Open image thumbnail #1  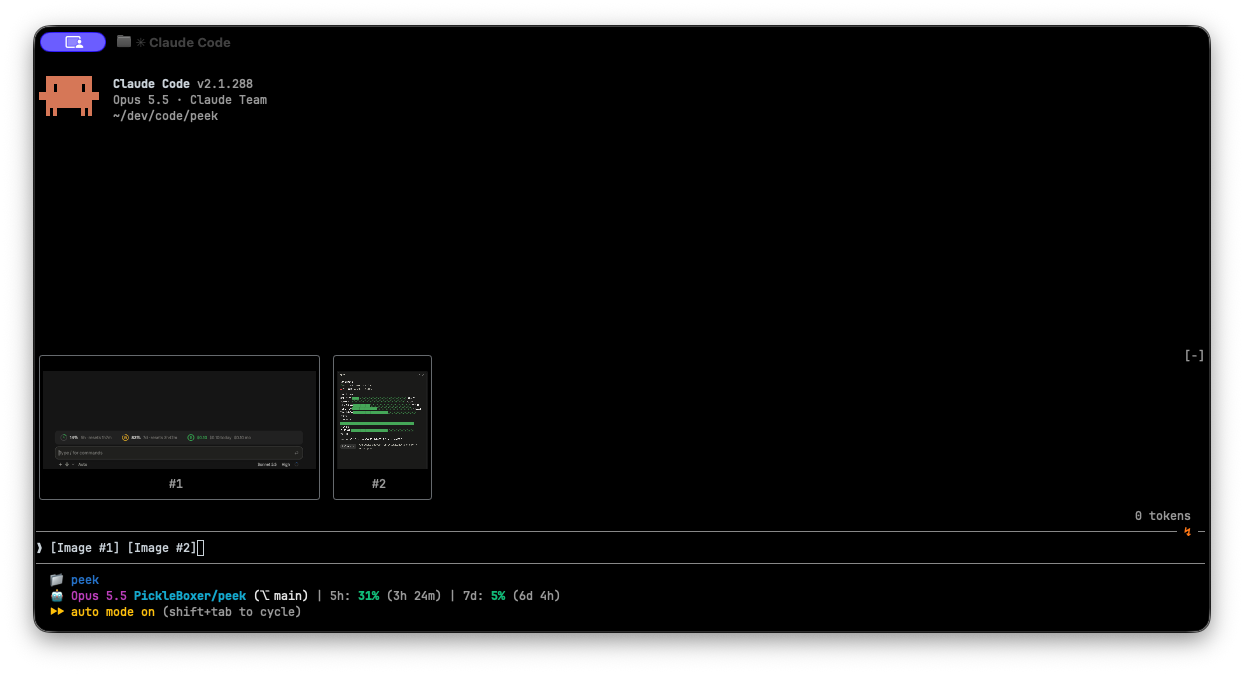click(x=179, y=427)
